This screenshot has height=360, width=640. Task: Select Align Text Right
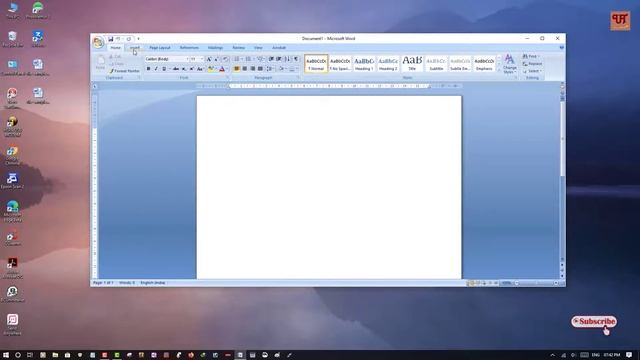click(252, 69)
